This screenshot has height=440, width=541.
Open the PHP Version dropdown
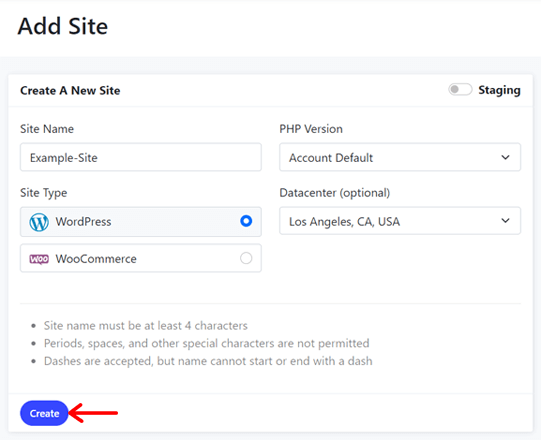pyautogui.click(x=400, y=157)
